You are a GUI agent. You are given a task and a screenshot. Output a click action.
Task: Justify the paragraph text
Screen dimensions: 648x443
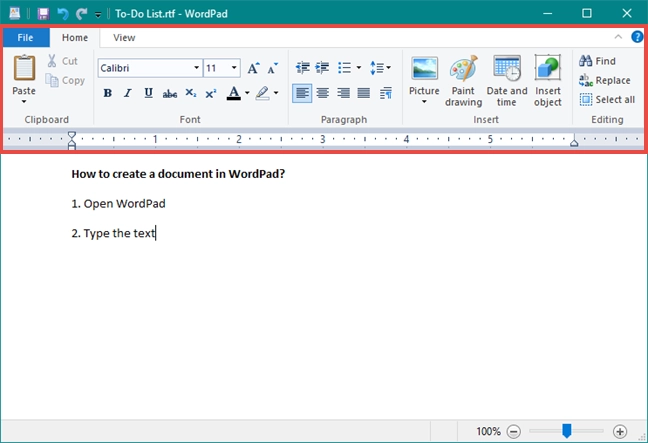(x=364, y=93)
